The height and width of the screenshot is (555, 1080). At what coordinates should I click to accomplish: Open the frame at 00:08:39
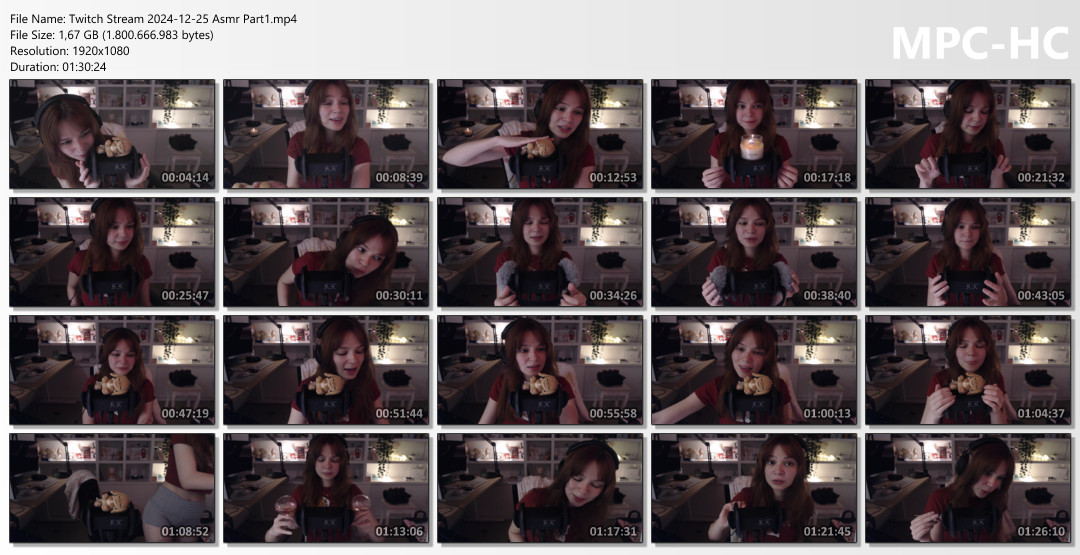pos(326,135)
